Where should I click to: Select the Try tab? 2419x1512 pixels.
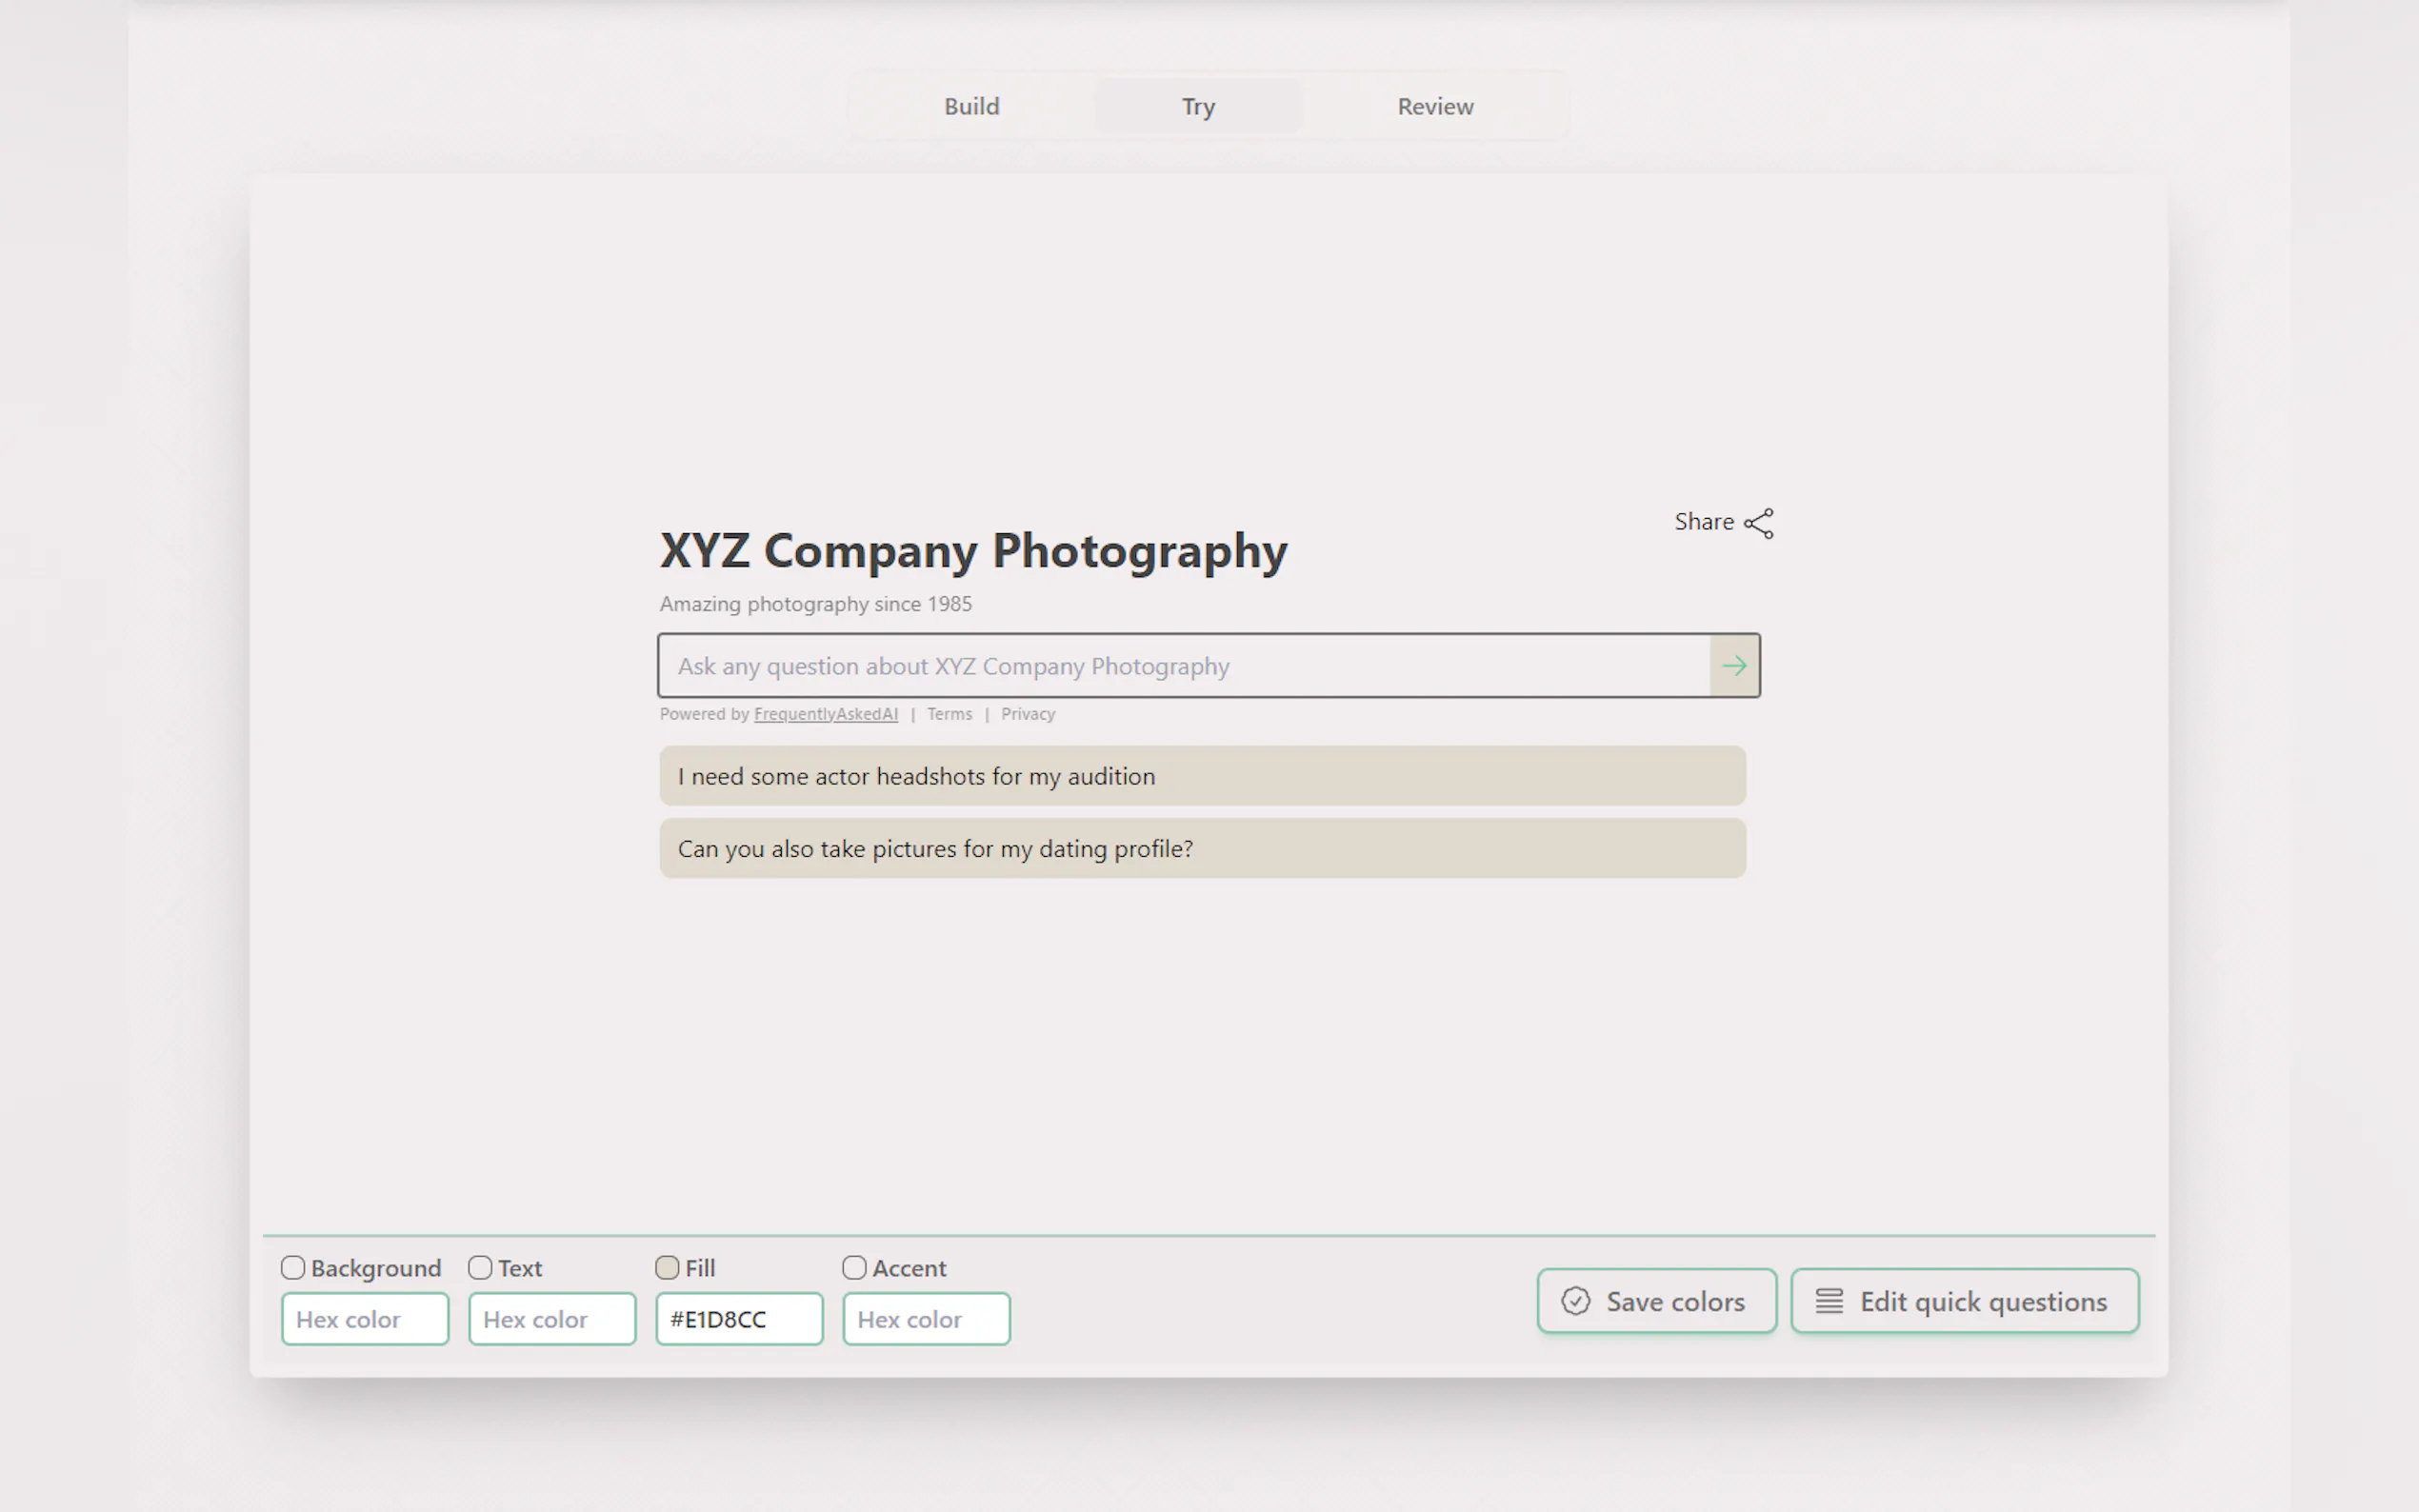pyautogui.click(x=1198, y=106)
